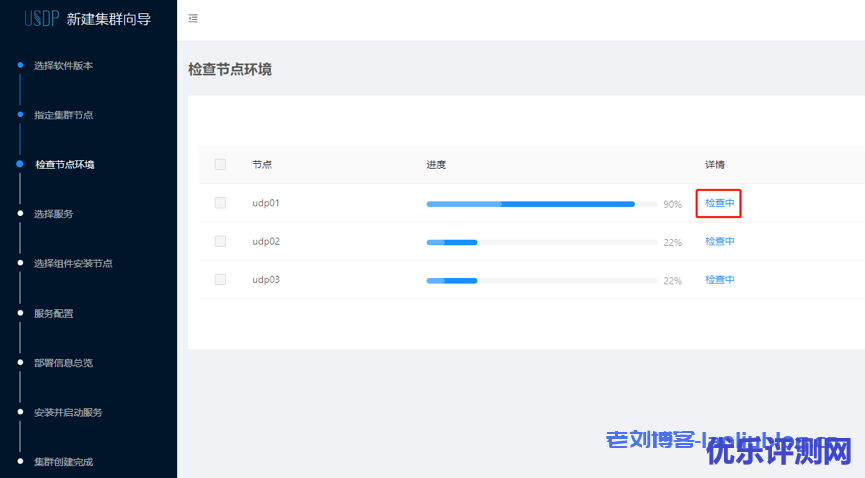Open the 选择服务 step
Screen dimensions: 865x478
[x=53, y=214]
